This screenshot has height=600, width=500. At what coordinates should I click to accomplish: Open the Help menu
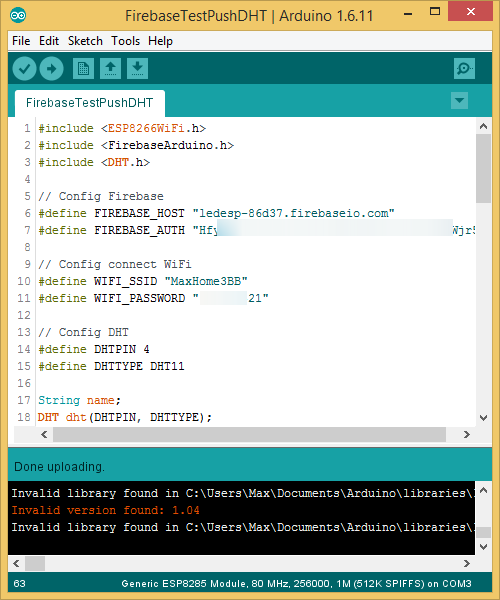160,41
